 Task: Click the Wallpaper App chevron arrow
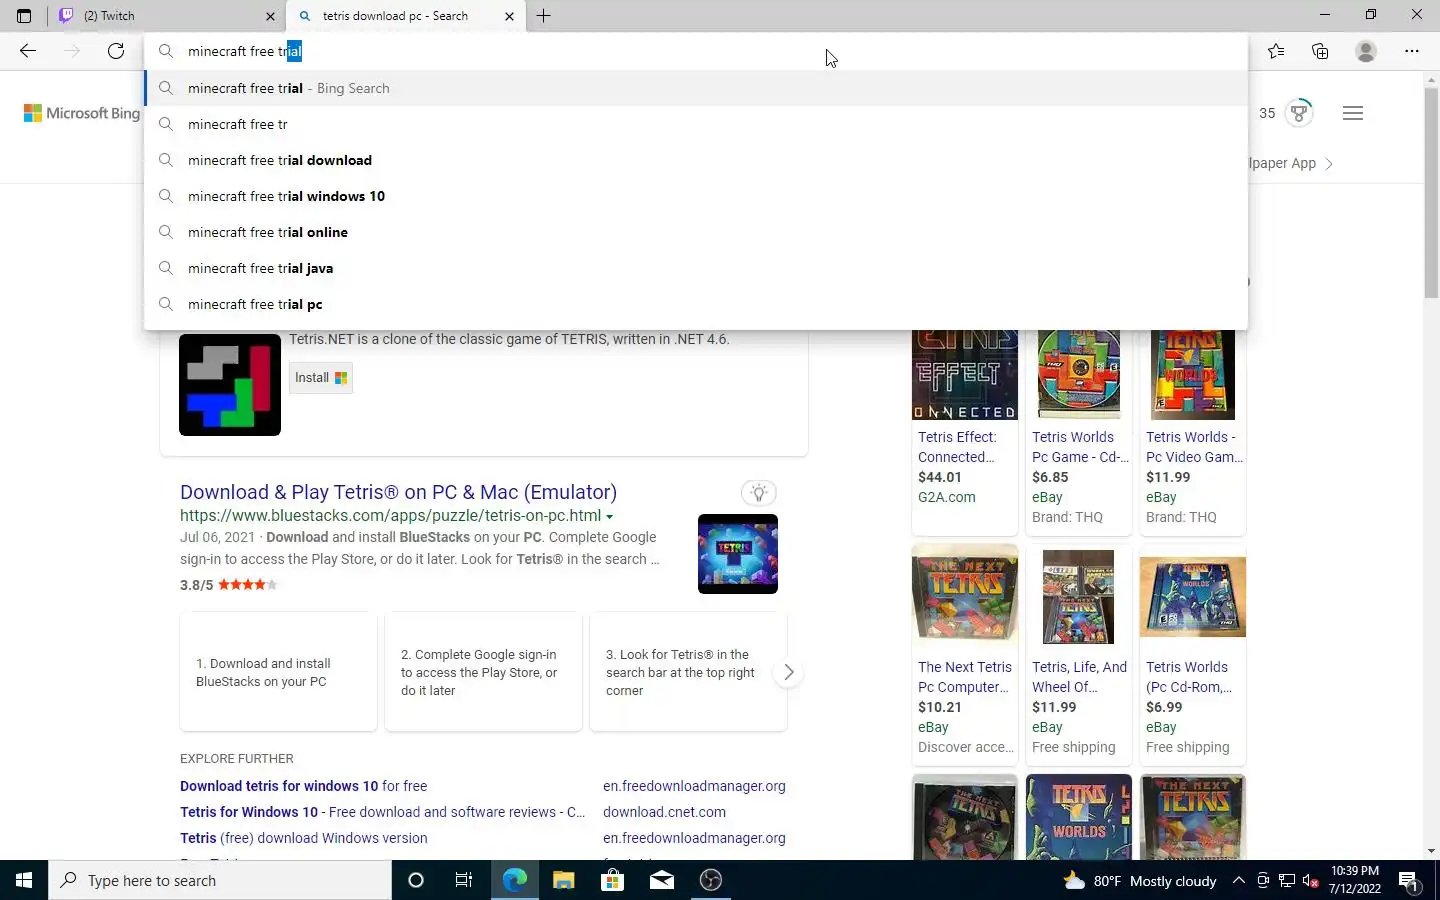click(x=1329, y=164)
